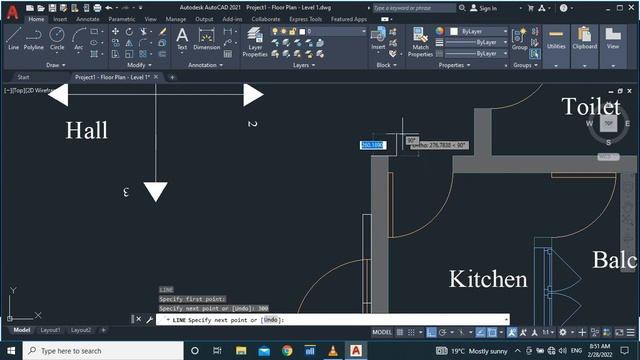Toggle object snap tracking
640x360 pixels.
point(481,332)
